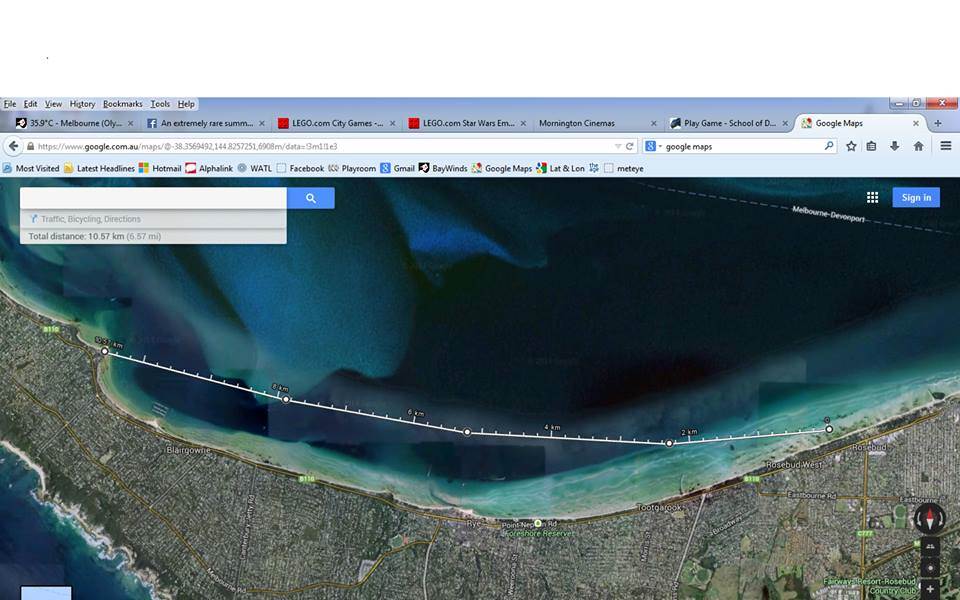
Task: Open the downloads arrow in toolbar
Action: (895, 146)
